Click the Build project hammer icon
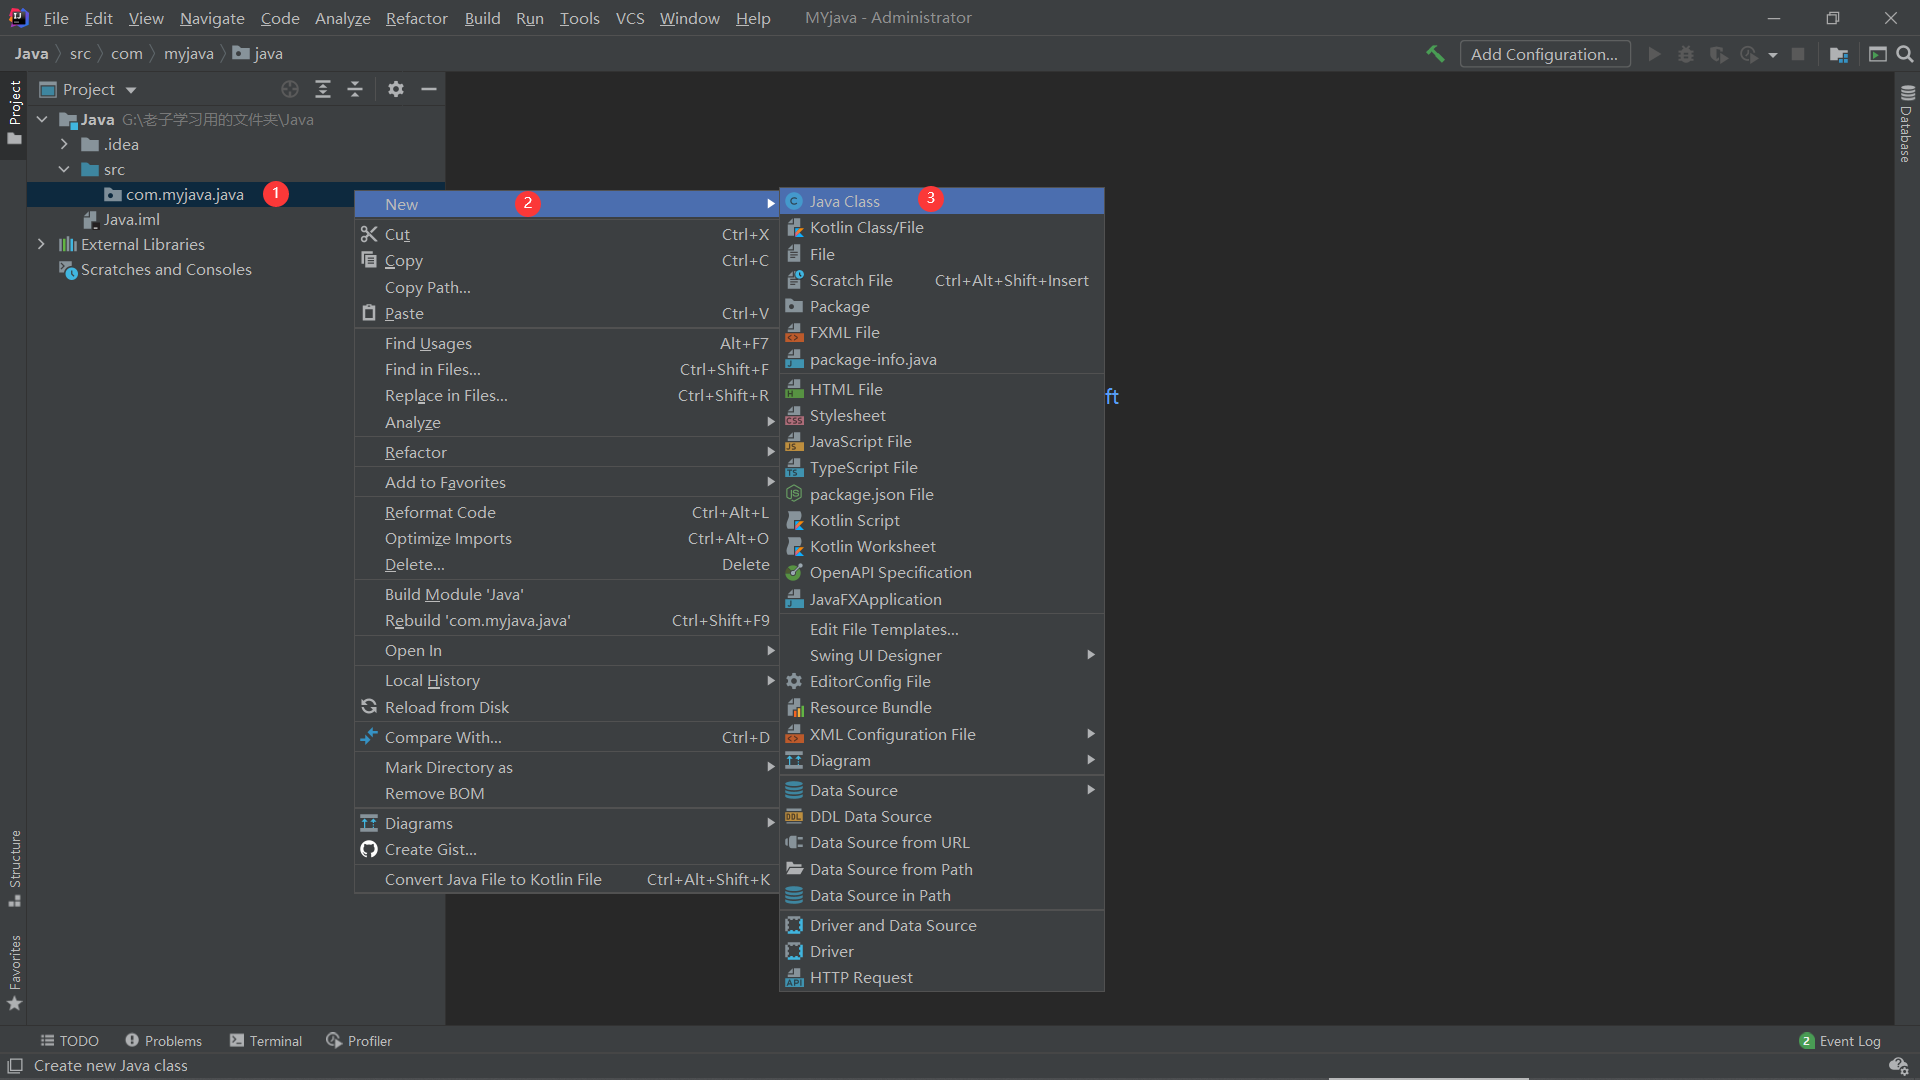 pyautogui.click(x=1435, y=54)
